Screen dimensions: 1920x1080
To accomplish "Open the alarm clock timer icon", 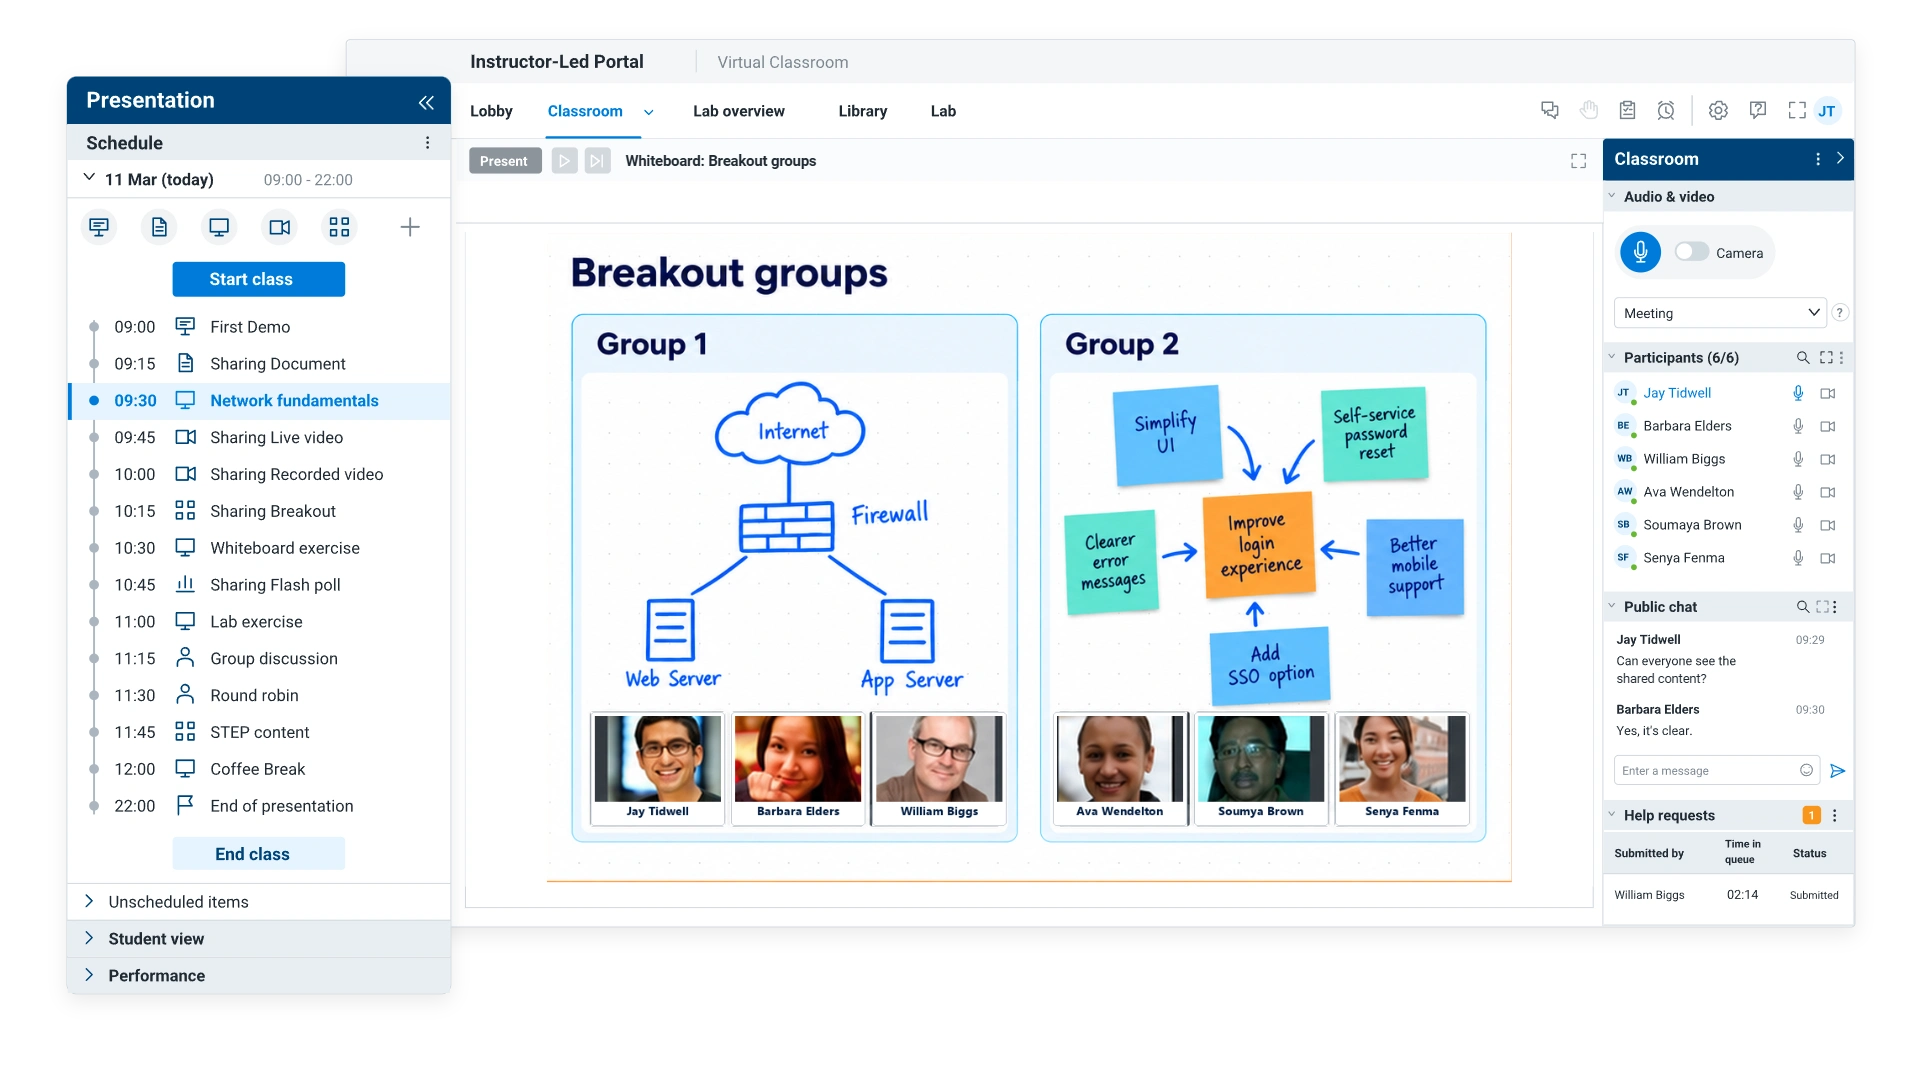I will point(1666,110).
